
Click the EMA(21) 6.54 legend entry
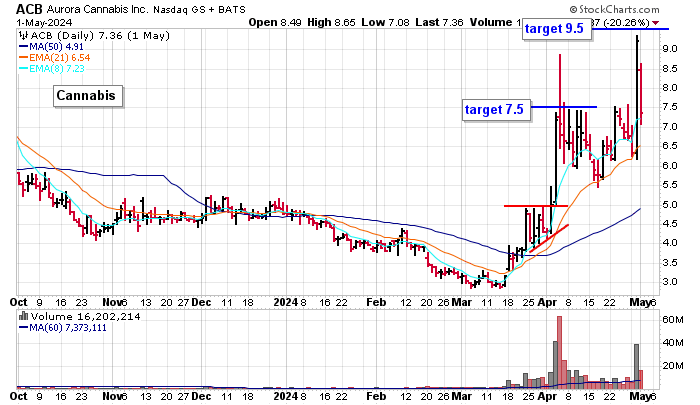[54, 58]
